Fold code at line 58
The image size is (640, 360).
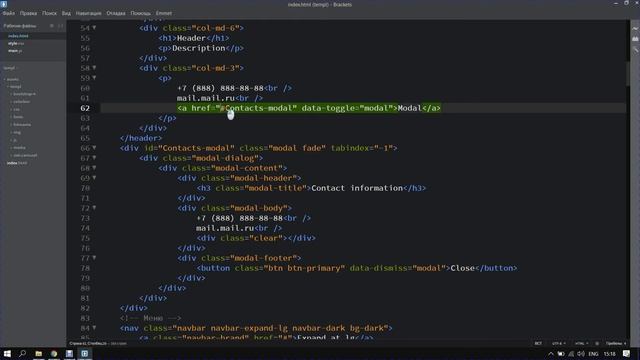pos(94,68)
